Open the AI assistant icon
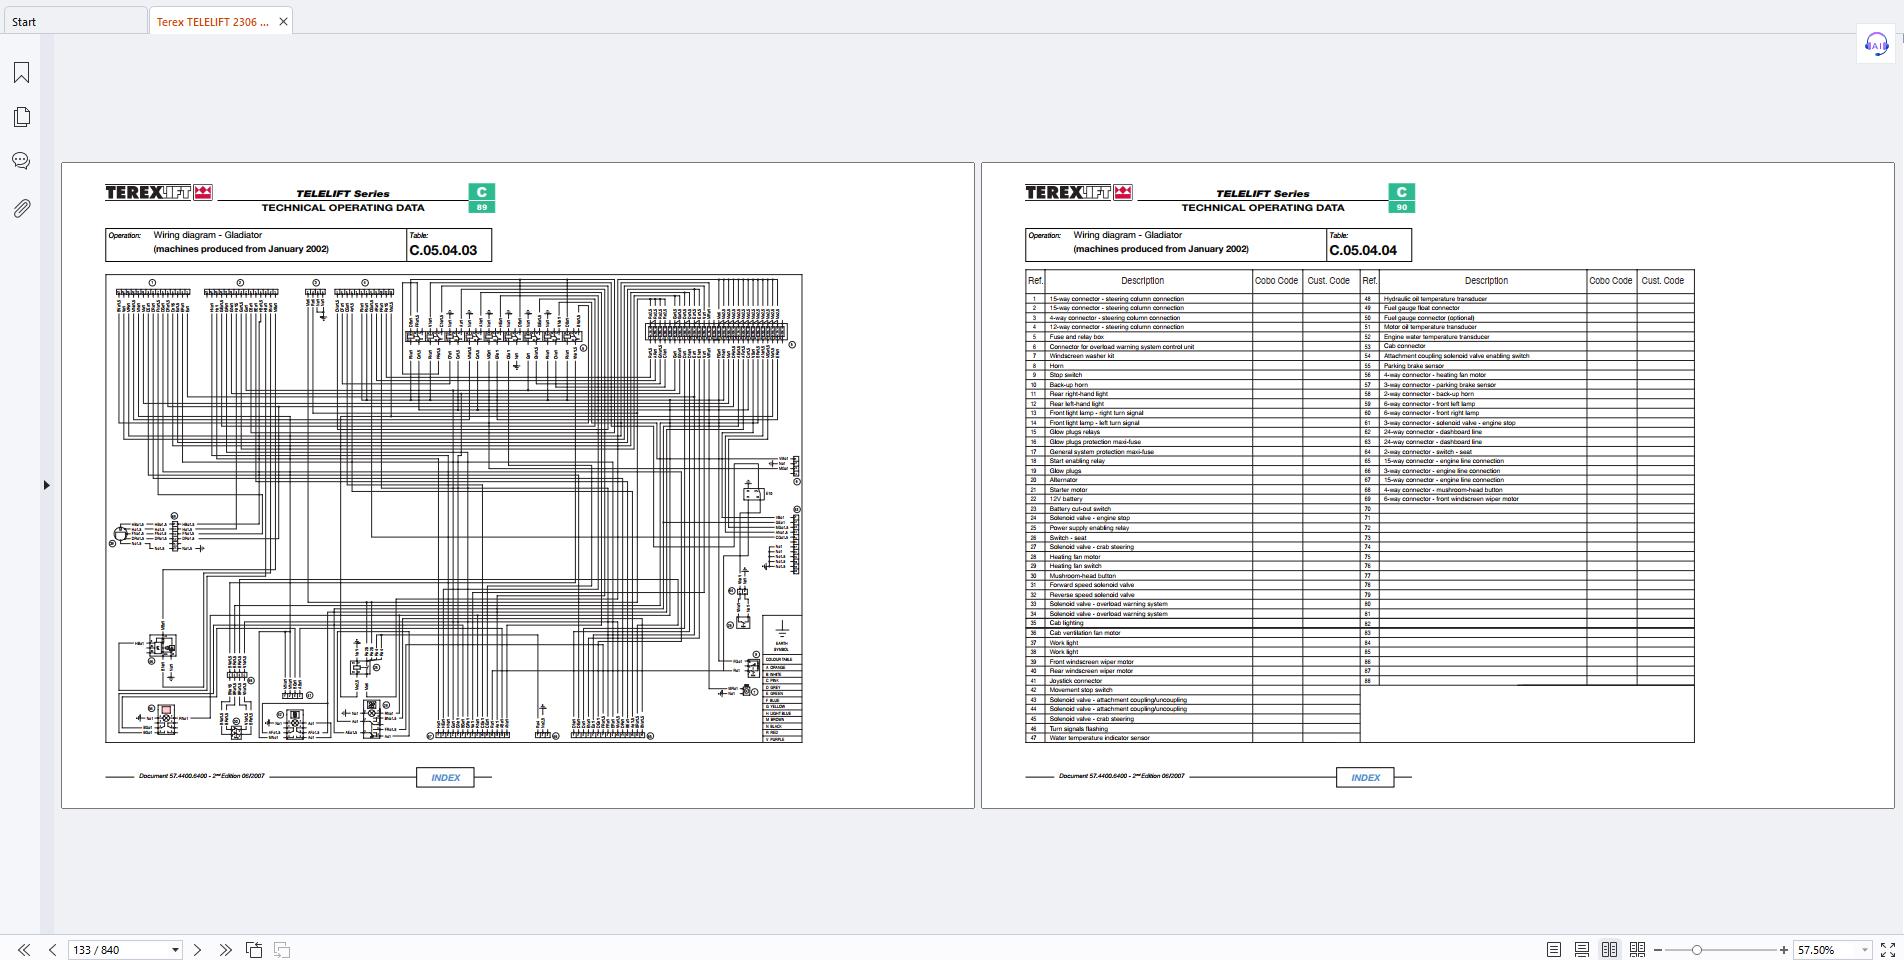Viewport: 1904px width, 960px height. pos(1876,44)
